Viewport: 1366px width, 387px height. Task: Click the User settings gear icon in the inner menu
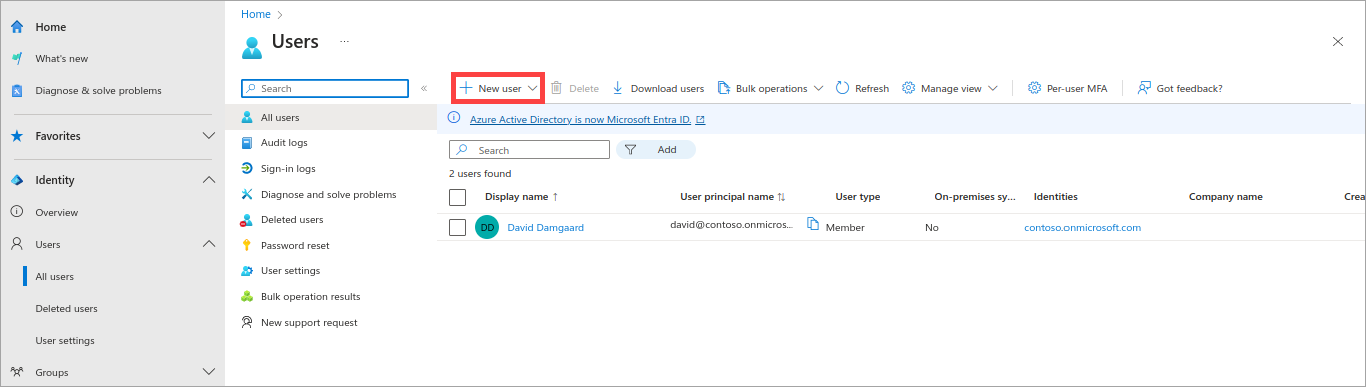[247, 271]
